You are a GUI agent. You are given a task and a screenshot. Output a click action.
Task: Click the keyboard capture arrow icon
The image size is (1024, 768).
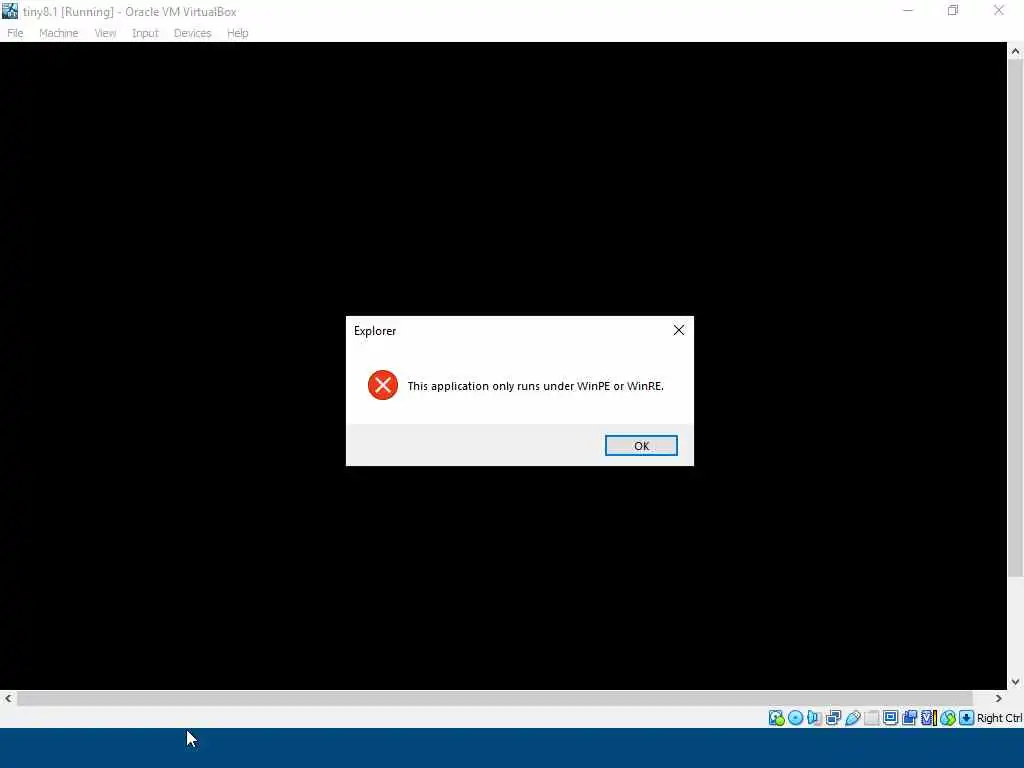coord(967,718)
